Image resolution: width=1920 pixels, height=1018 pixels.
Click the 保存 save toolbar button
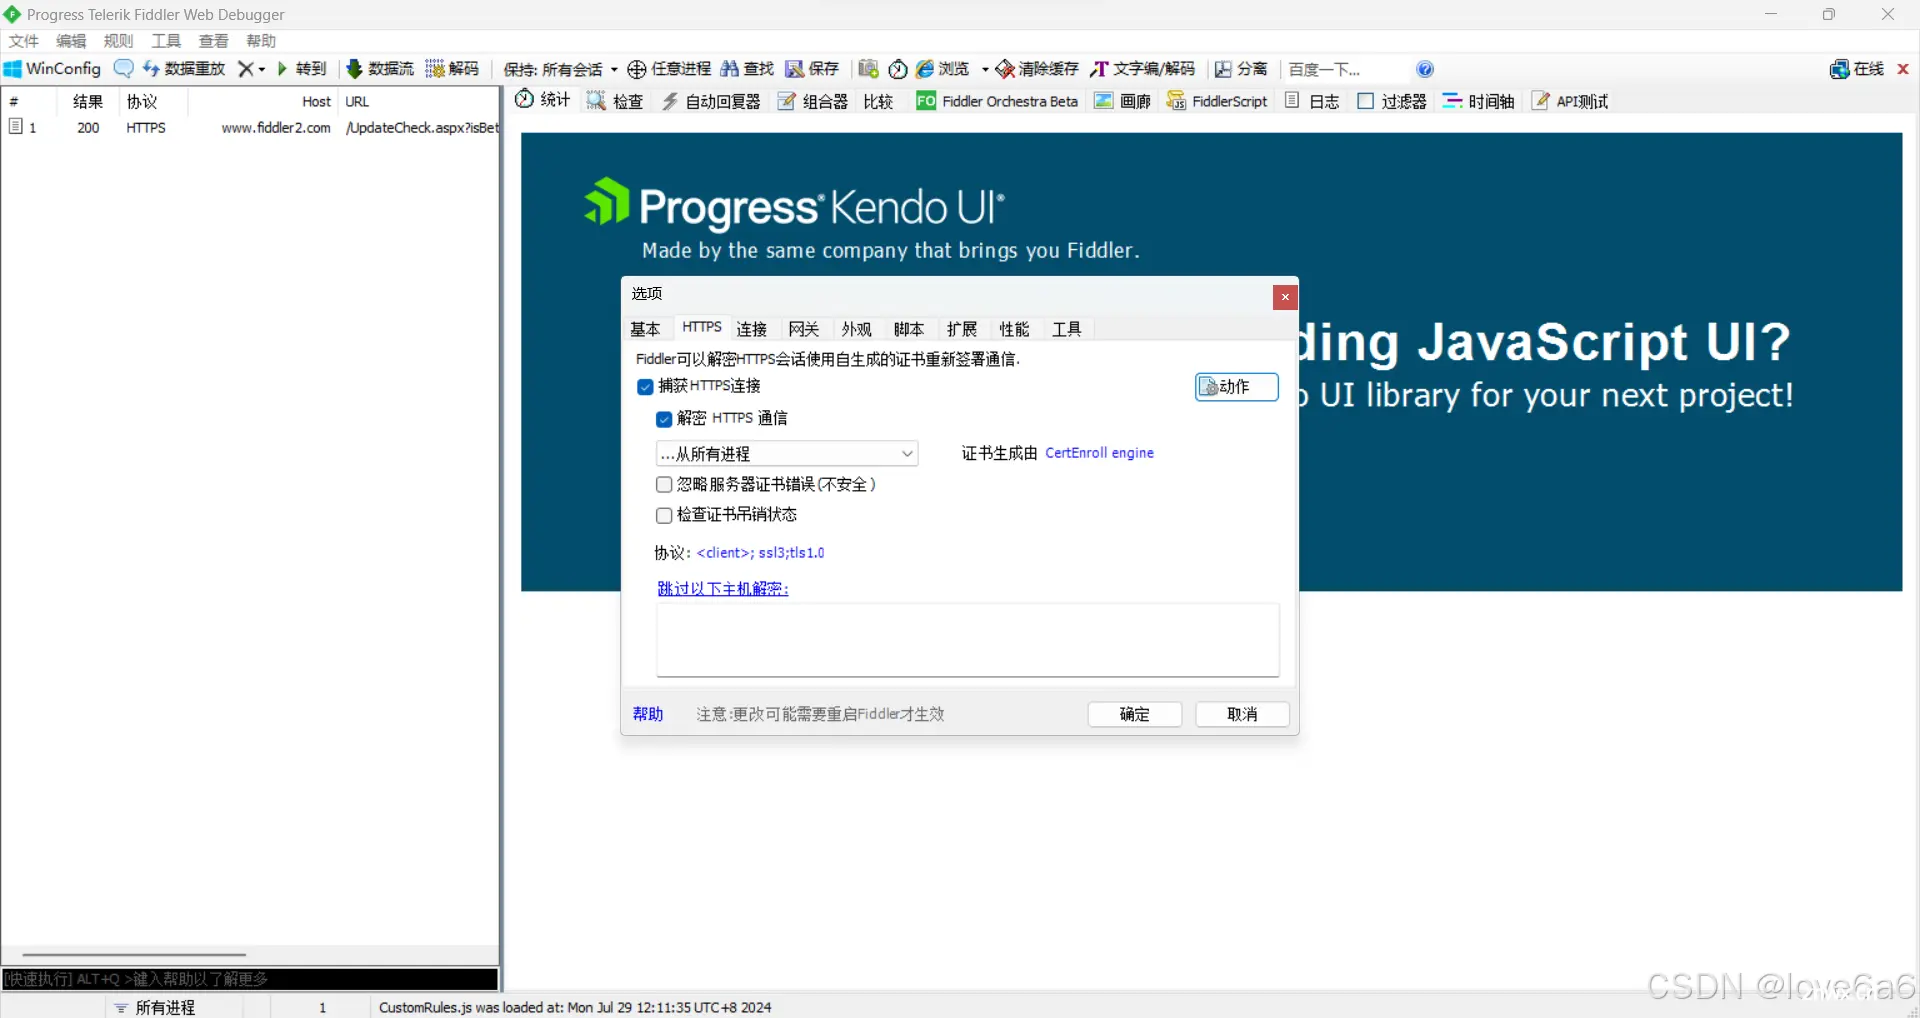pyautogui.click(x=812, y=69)
